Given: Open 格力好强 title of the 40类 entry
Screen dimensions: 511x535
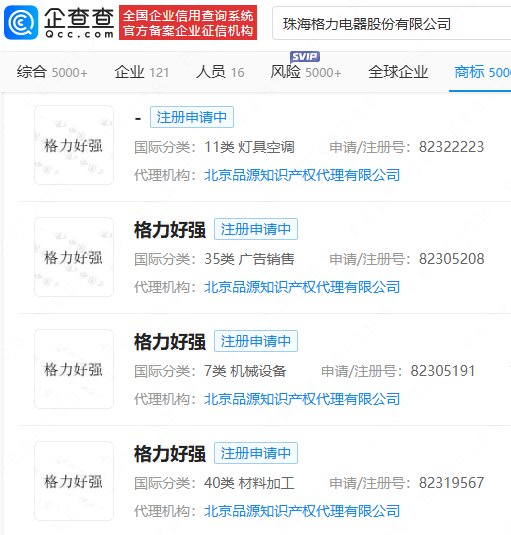Looking at the screenshot, I should click(x=170, y=453).
